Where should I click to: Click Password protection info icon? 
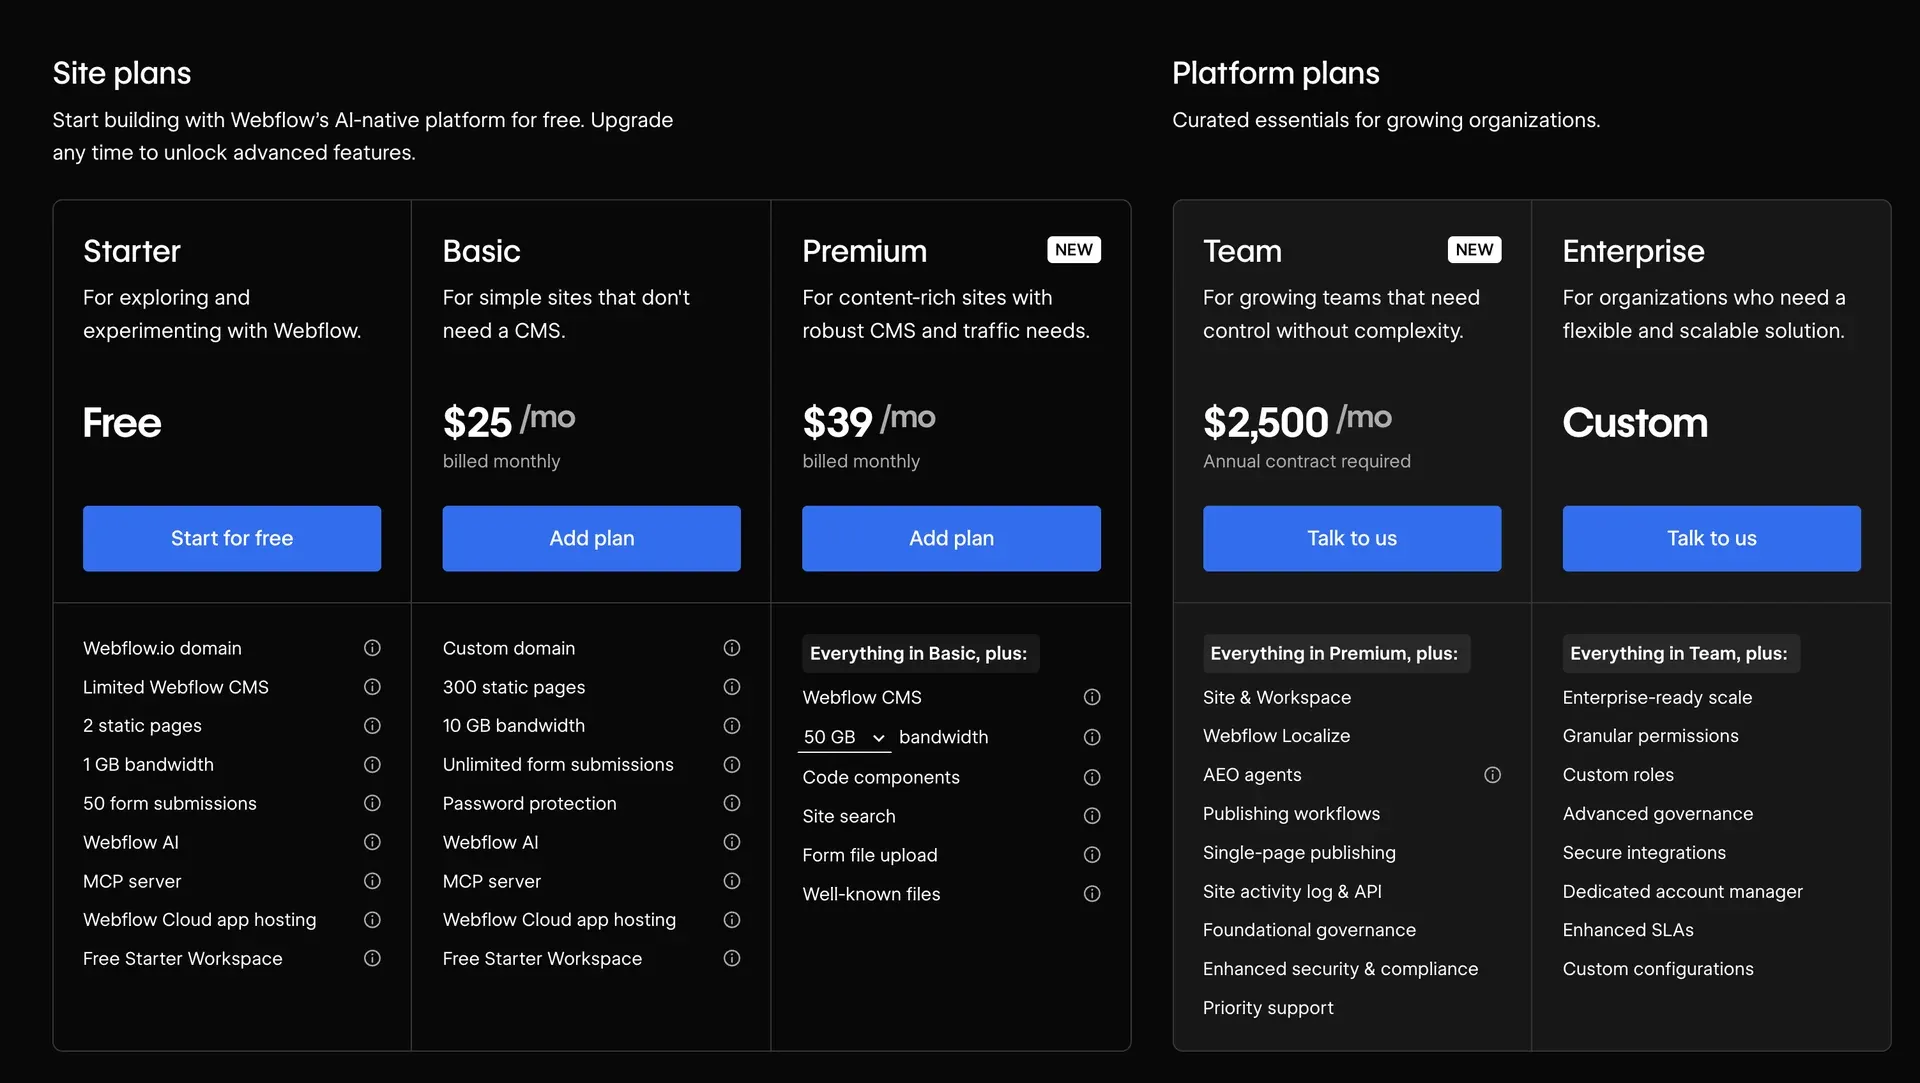click(732, 803)
